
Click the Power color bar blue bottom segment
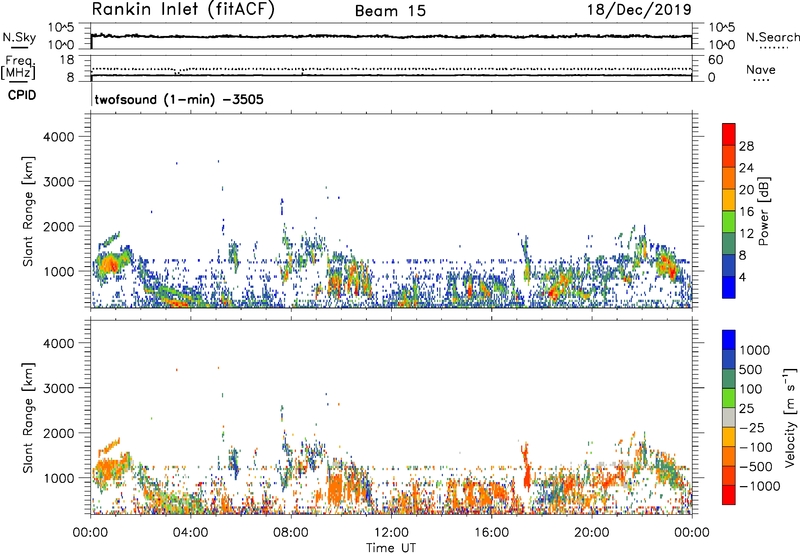[729, 287]
